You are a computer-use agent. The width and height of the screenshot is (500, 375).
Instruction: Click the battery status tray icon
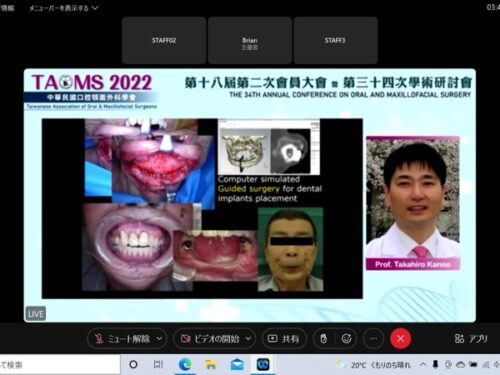tap(473, 365)
